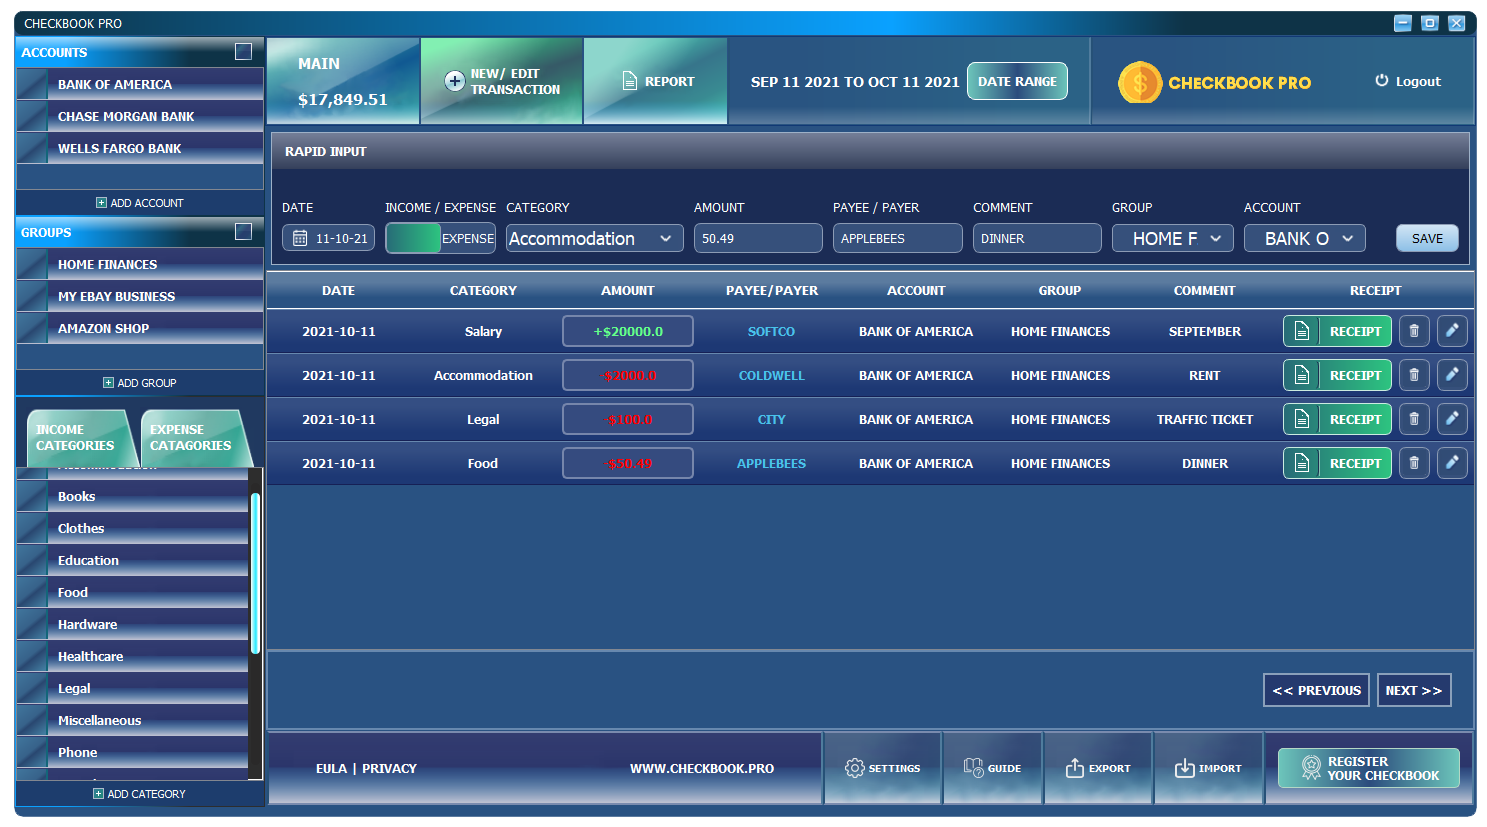Select the Hardware expense category
1487x827 pixels.
132,624
